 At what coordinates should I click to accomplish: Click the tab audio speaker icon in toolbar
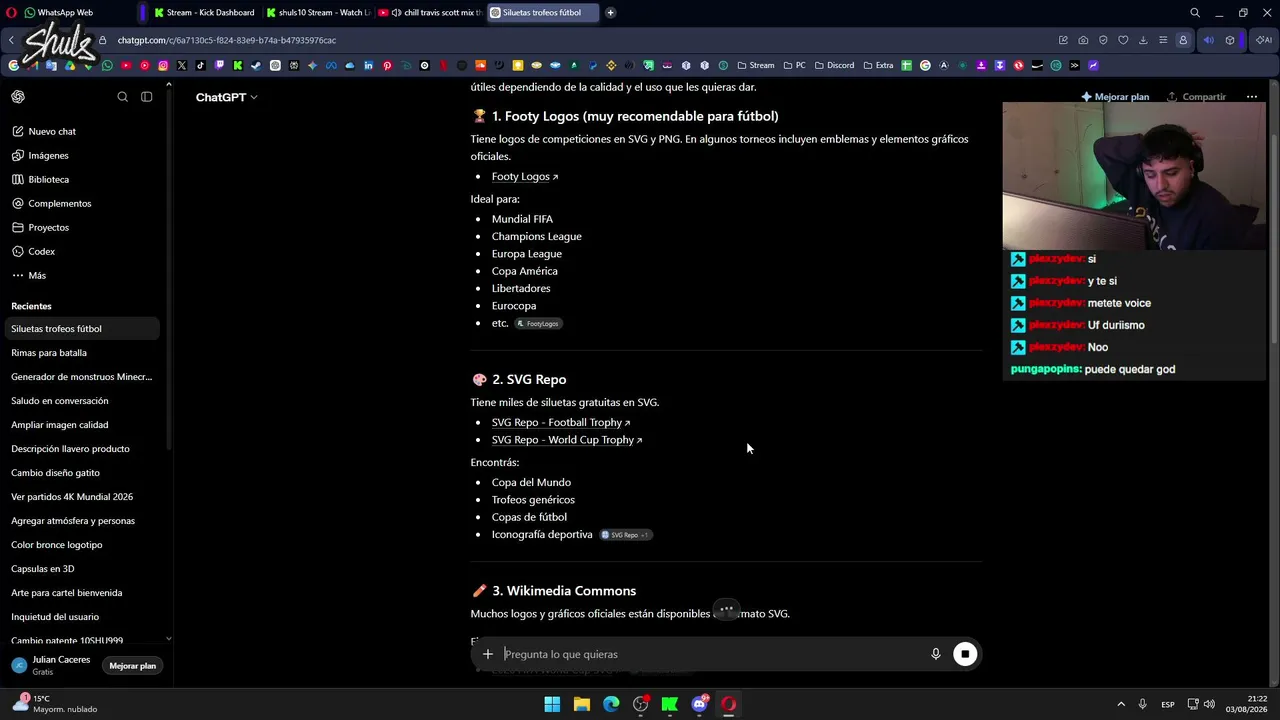1208,40
